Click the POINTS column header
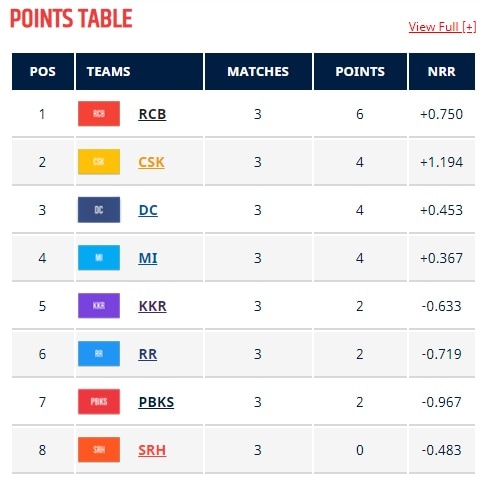 (360, 71)
